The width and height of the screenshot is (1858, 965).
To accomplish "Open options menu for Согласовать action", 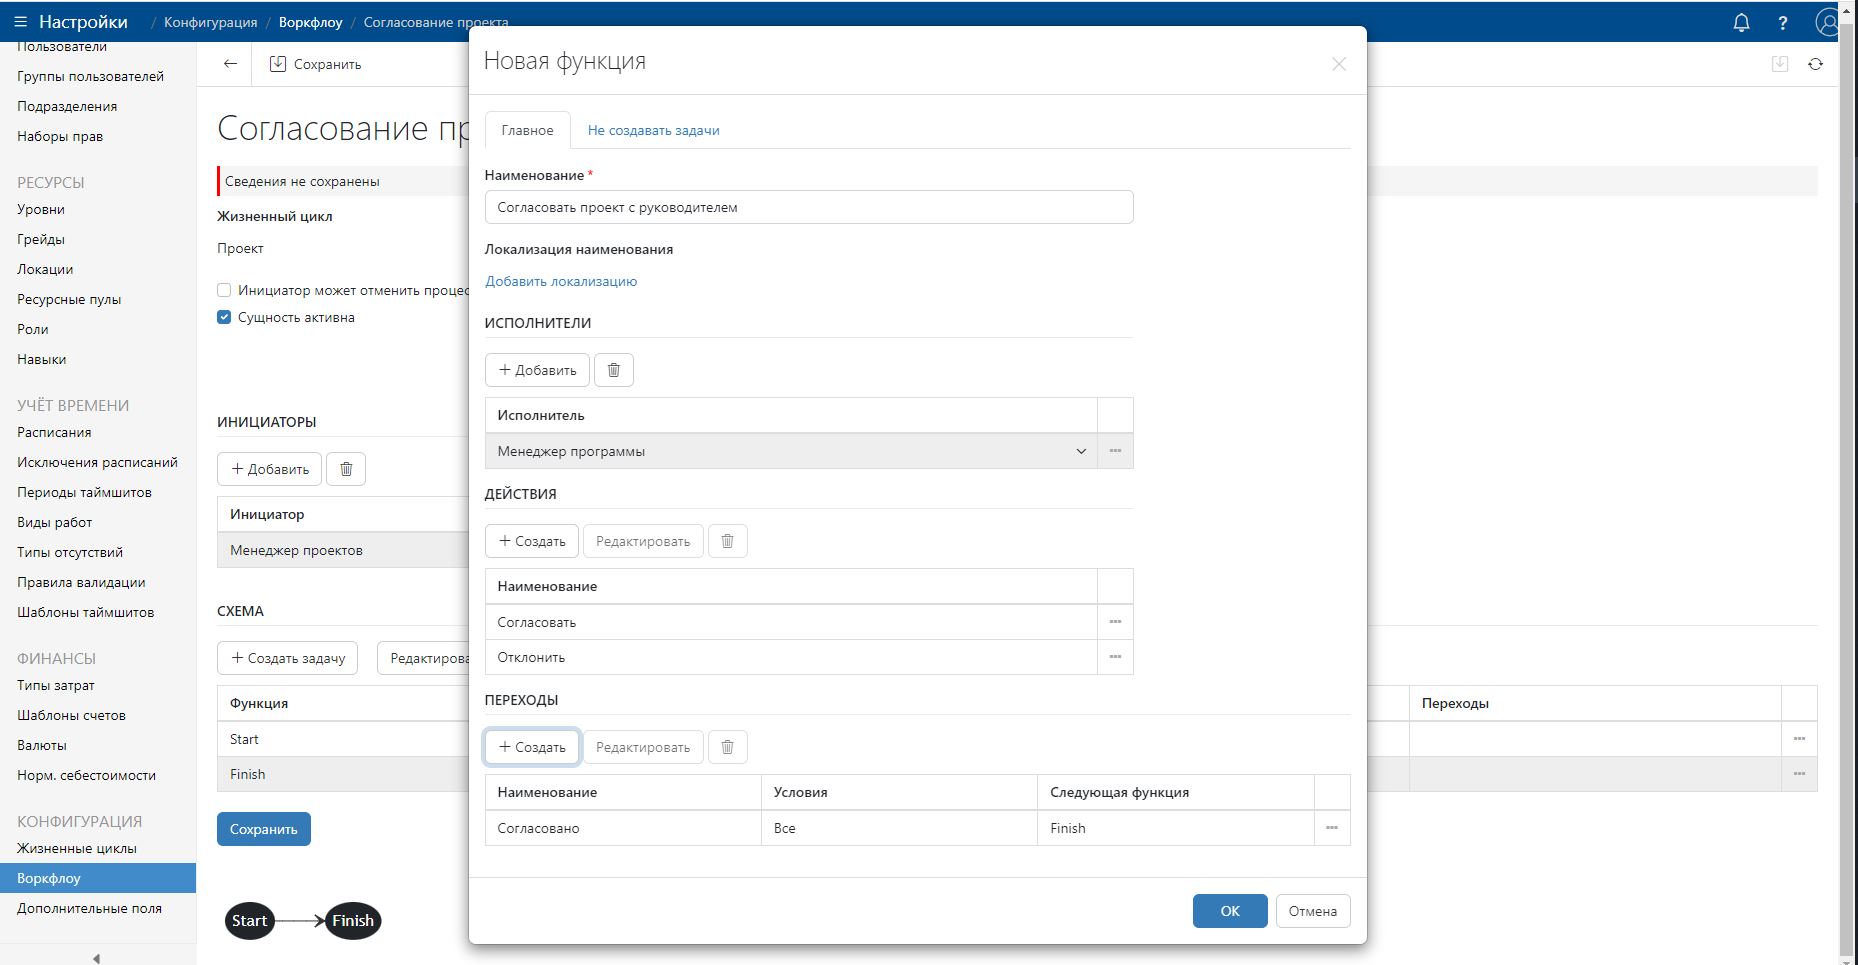I will (x=1115, y=622).
